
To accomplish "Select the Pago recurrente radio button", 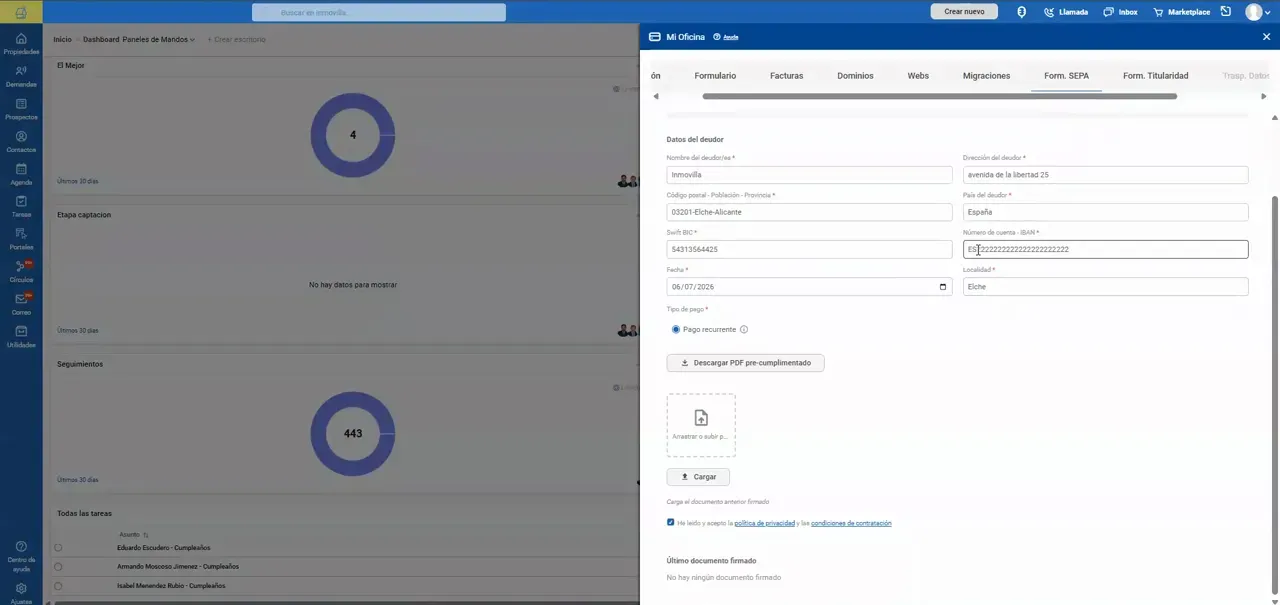I will tap(676, 330).
